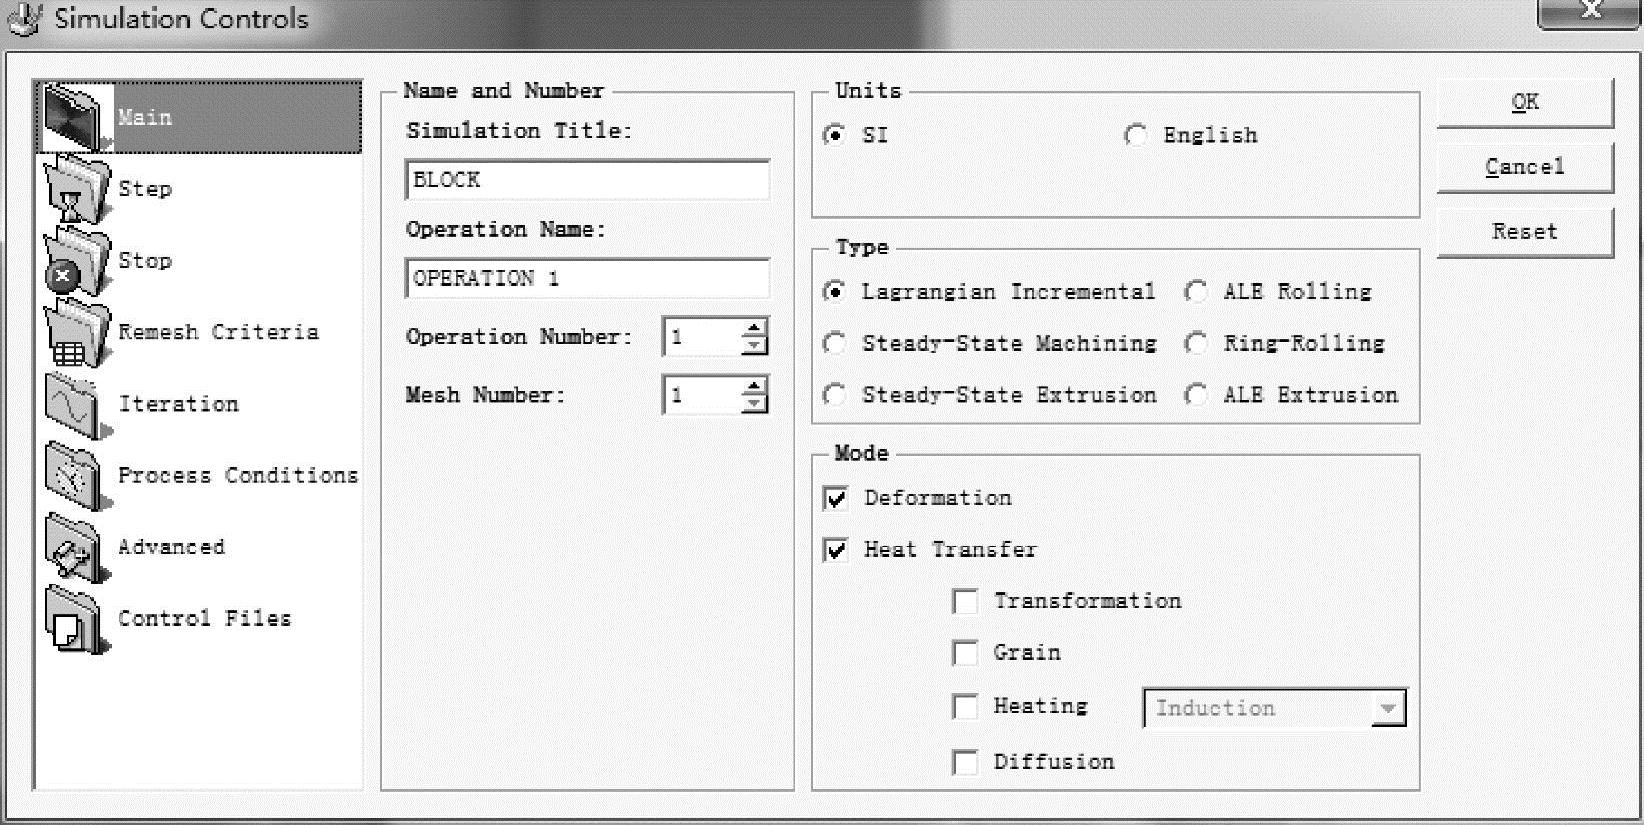Increase the Operation Number spinner
1644x825 pixels.
(755, 328)
